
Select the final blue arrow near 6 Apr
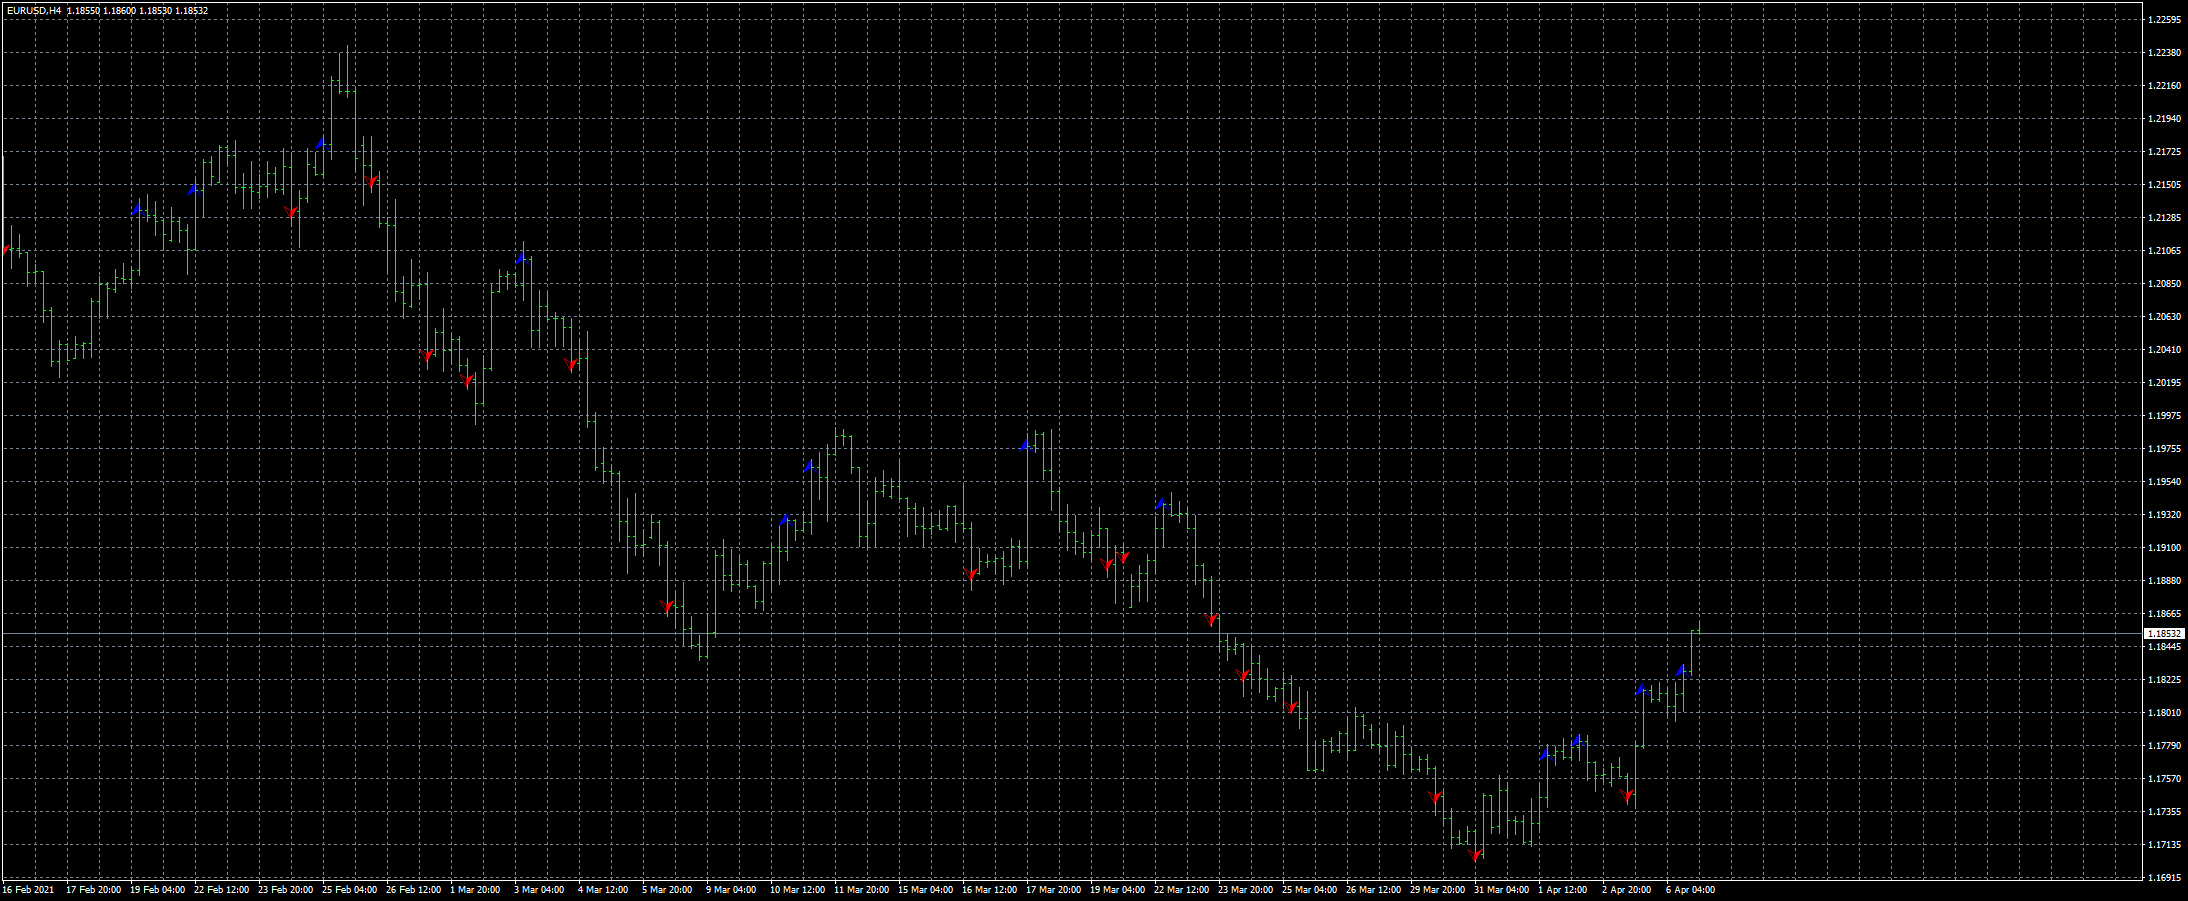pyautogui.click(x=1681, y=671)
